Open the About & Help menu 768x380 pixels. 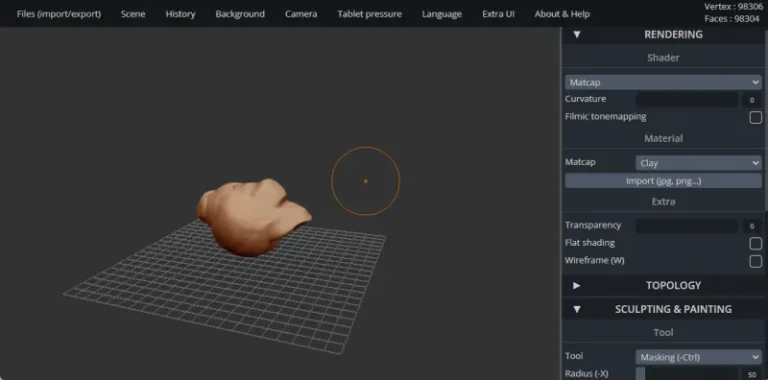pyautogui.click(x=562, y=14)
